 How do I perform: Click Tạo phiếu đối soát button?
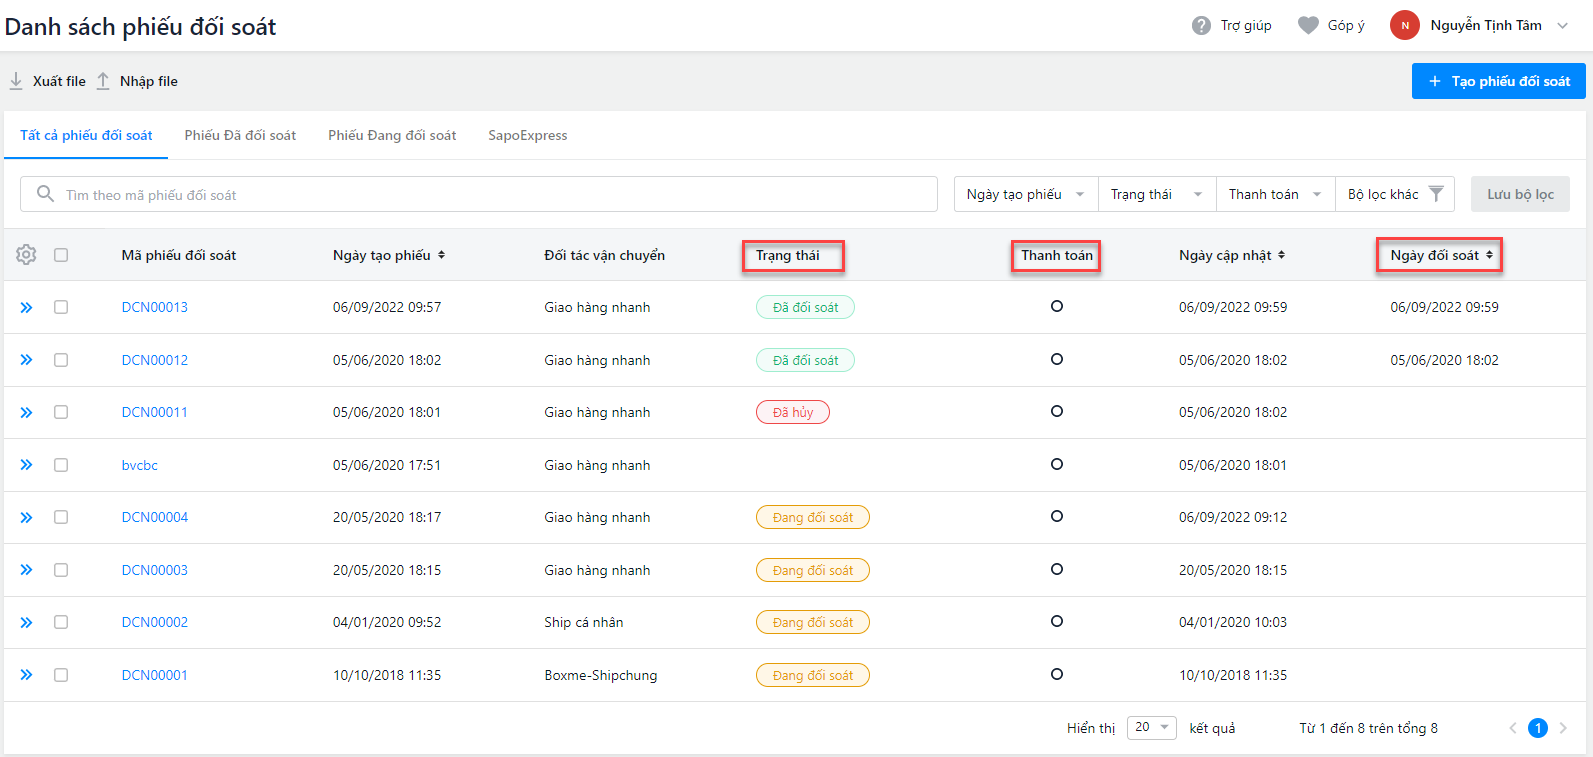pyautogui.click(x=1498, y=81)
